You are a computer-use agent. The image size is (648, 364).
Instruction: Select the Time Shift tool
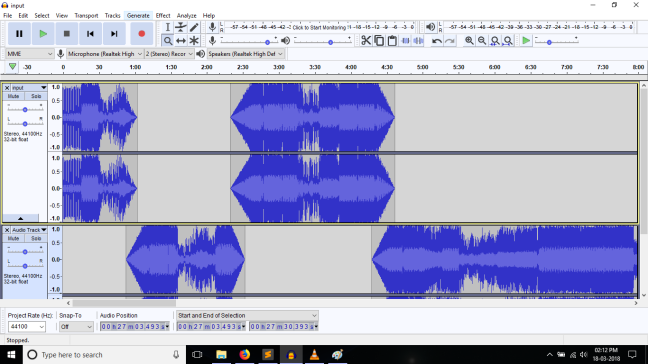(181, 40)
